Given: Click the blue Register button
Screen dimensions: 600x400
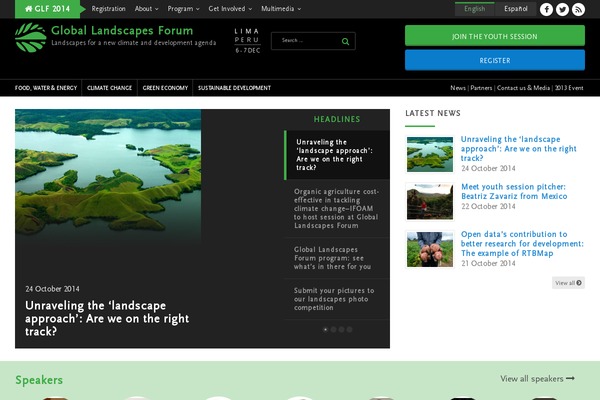Looking at the screenshot, I should click(495, 60).
